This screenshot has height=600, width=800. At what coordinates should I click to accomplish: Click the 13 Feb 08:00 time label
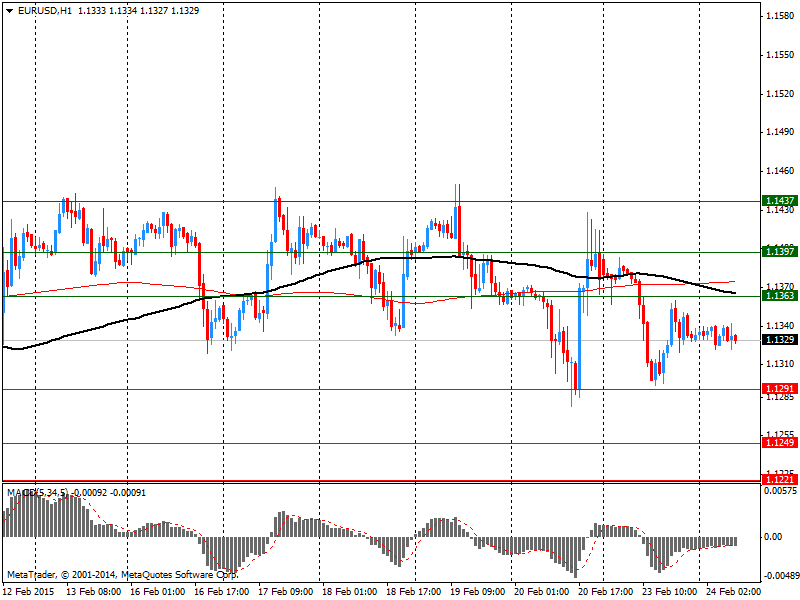(94, 592)
